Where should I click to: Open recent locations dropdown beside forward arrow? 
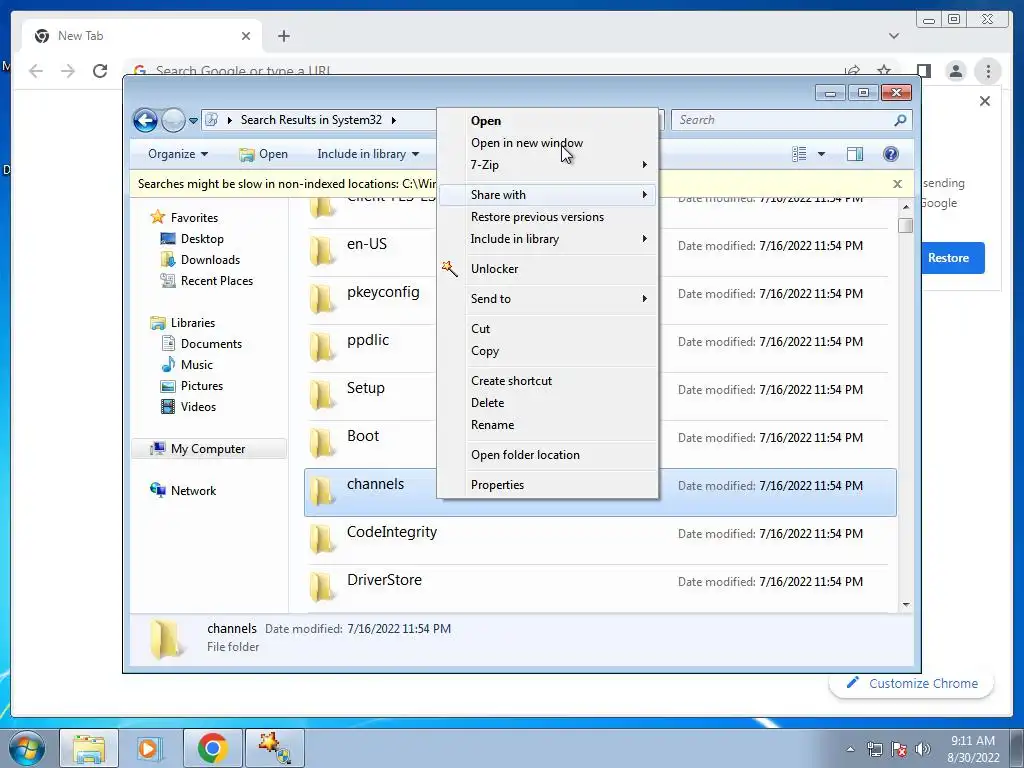point(193,121)
